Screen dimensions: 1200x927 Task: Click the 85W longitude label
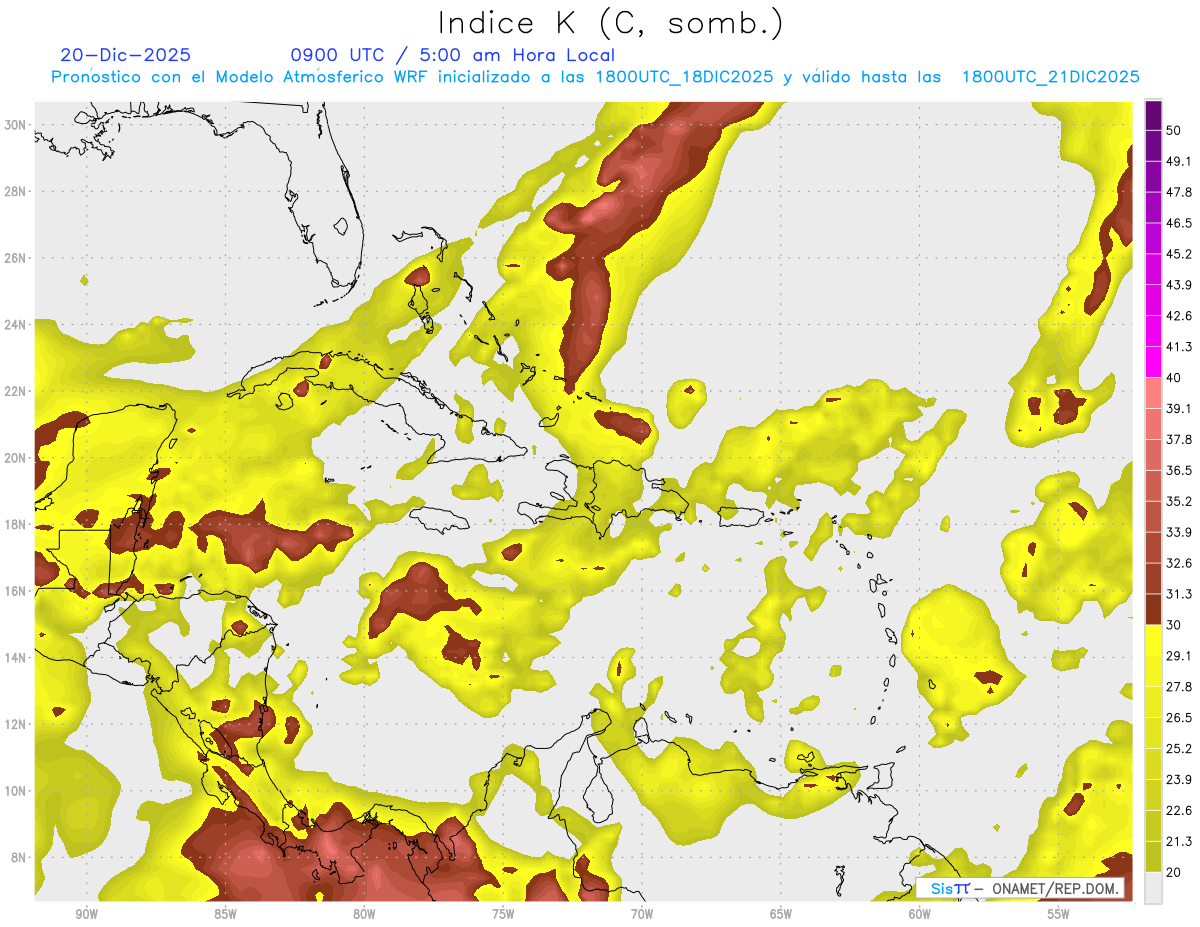225,914
